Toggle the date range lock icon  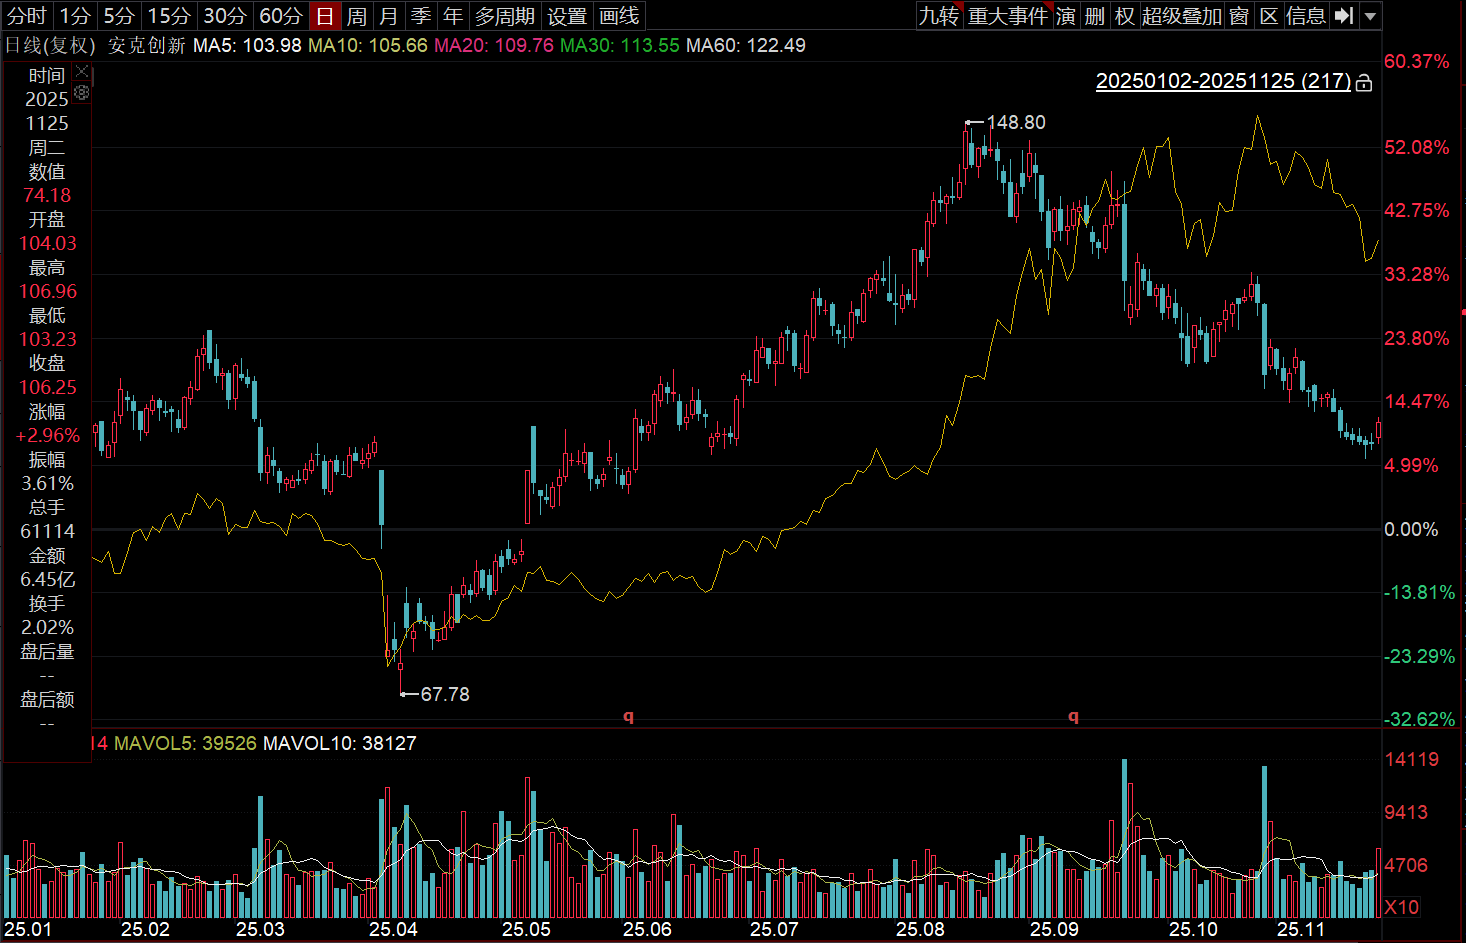[x=1363, y=83]
